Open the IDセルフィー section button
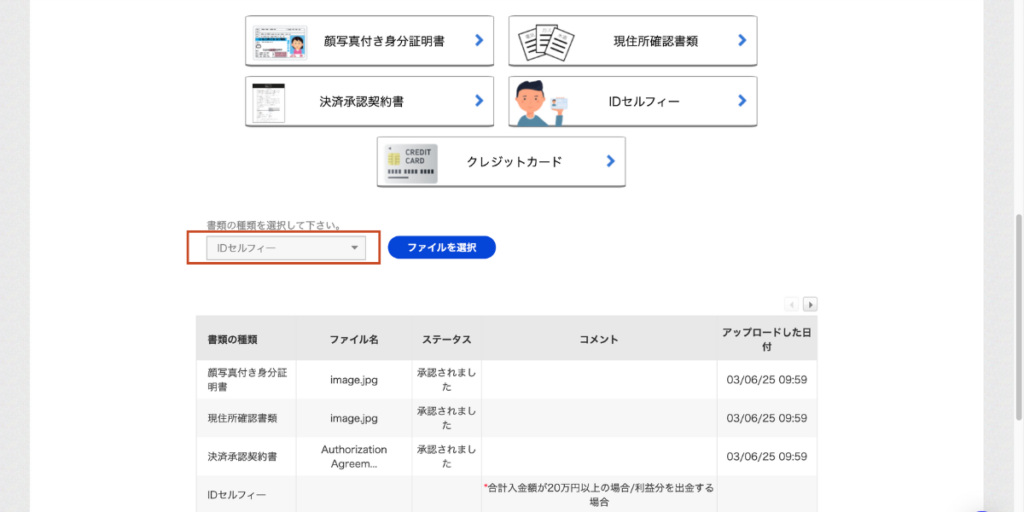Viewport: 1024px width, 512px height. [x=632, y=101]
